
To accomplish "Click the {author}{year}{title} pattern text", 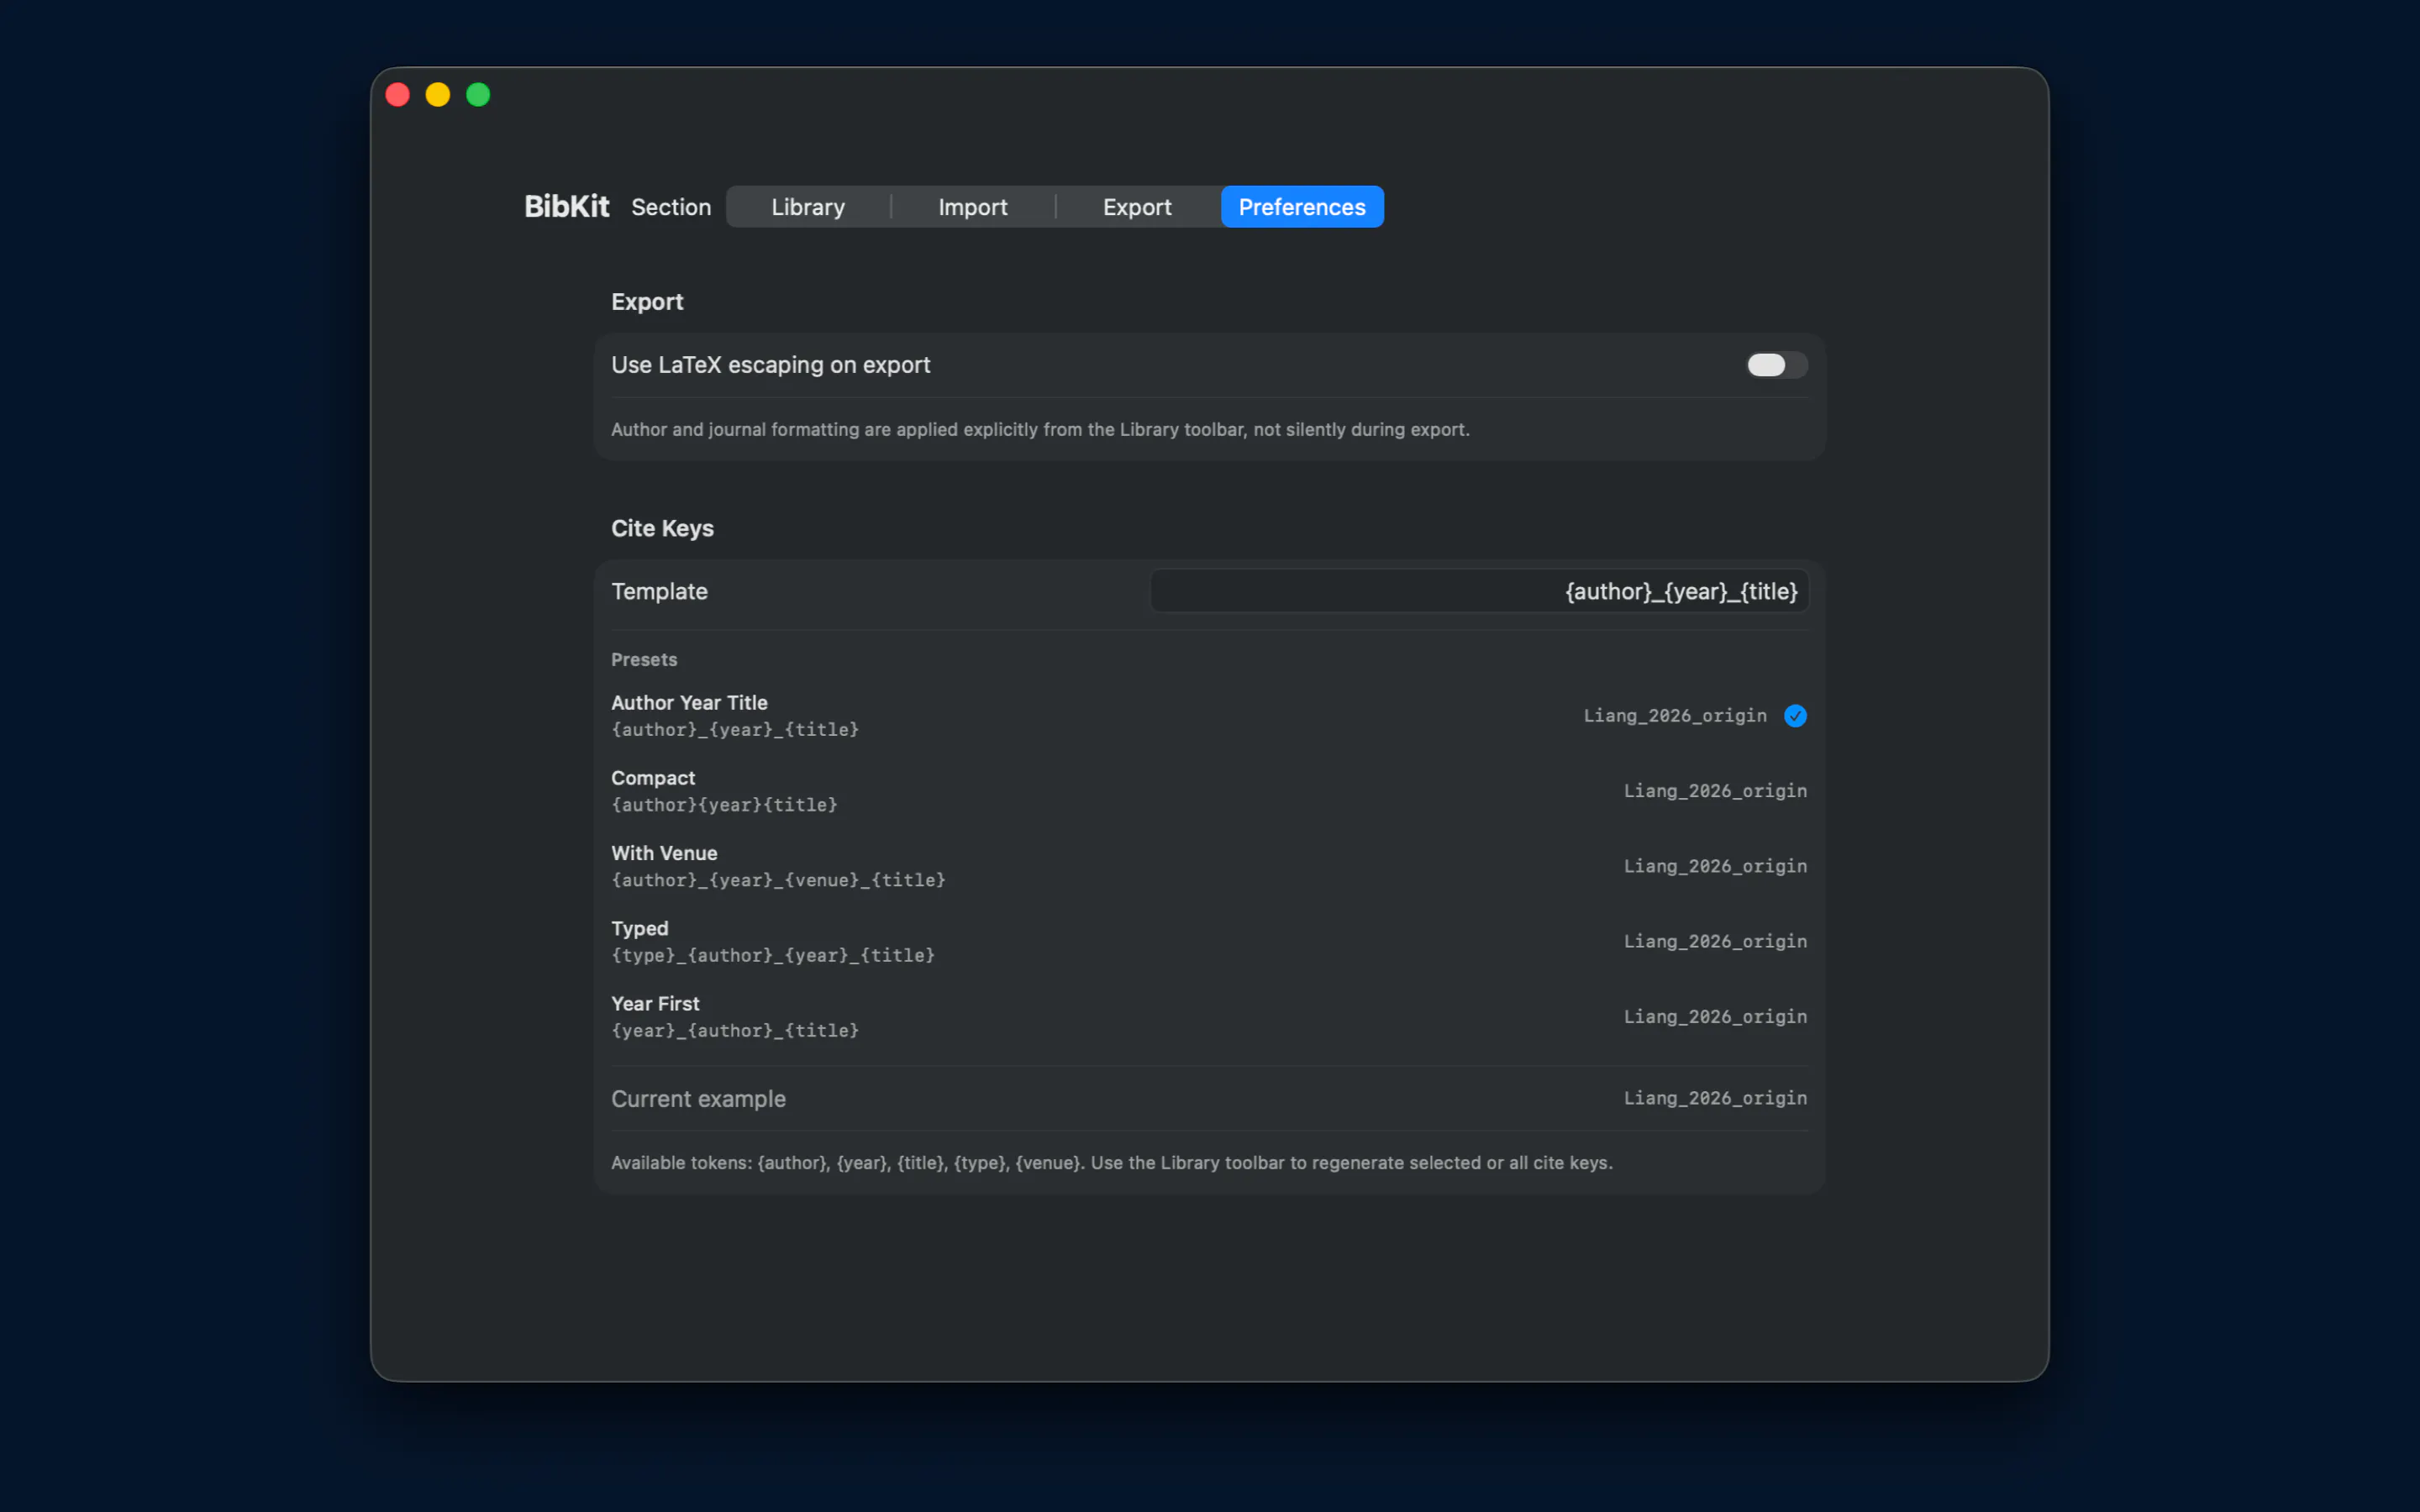I will pyautogui.click(x=724, y=805).
